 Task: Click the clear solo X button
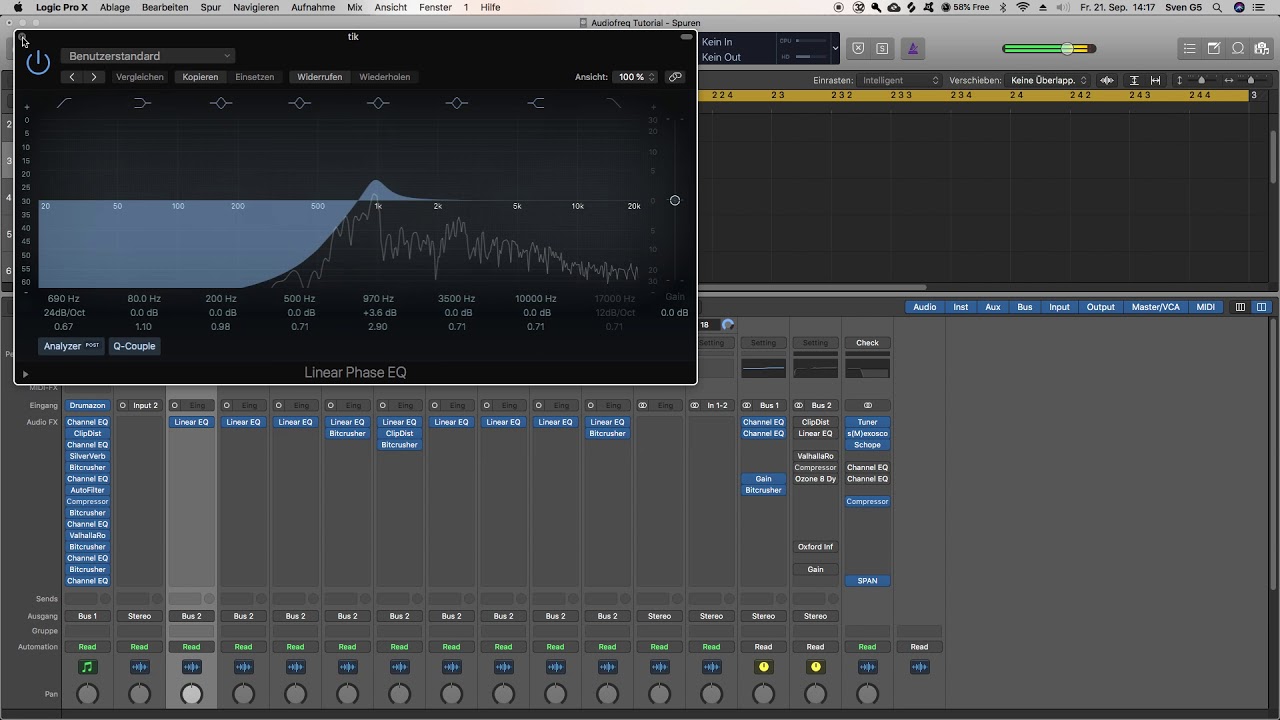point(858,48)
